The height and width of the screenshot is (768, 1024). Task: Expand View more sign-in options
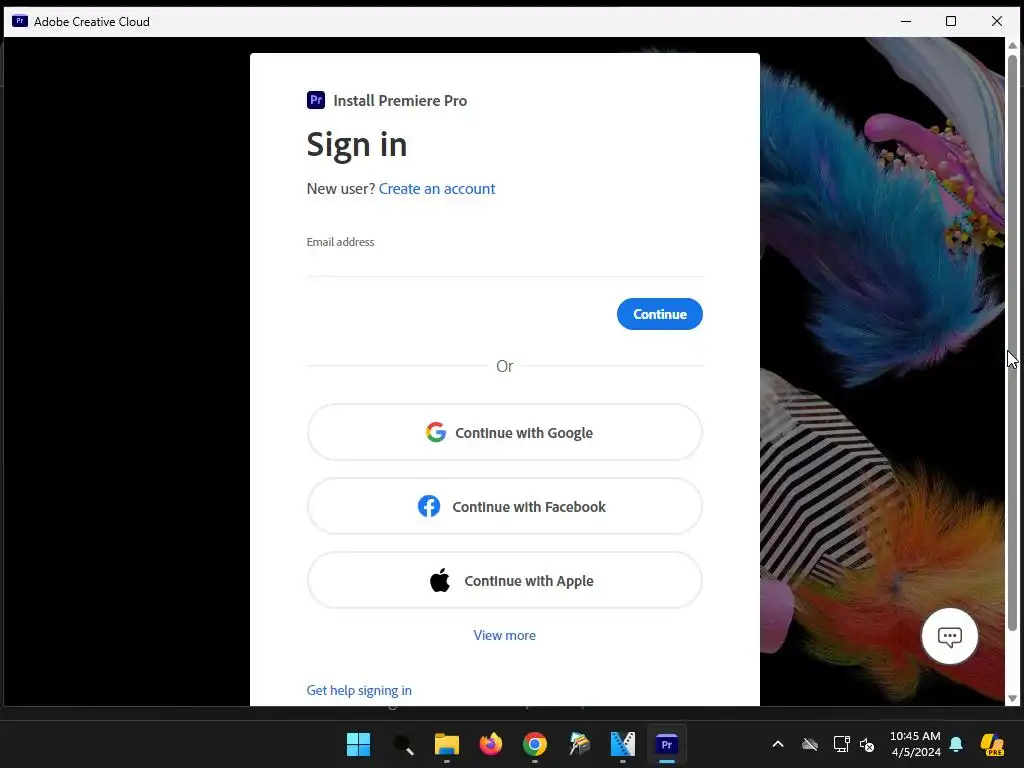click(x=504, y=635)
